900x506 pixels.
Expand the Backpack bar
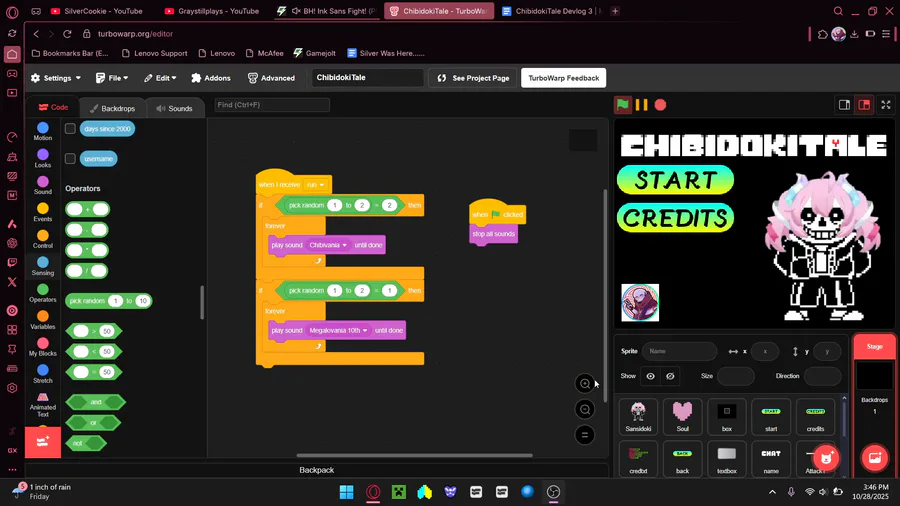click(316, 470)
